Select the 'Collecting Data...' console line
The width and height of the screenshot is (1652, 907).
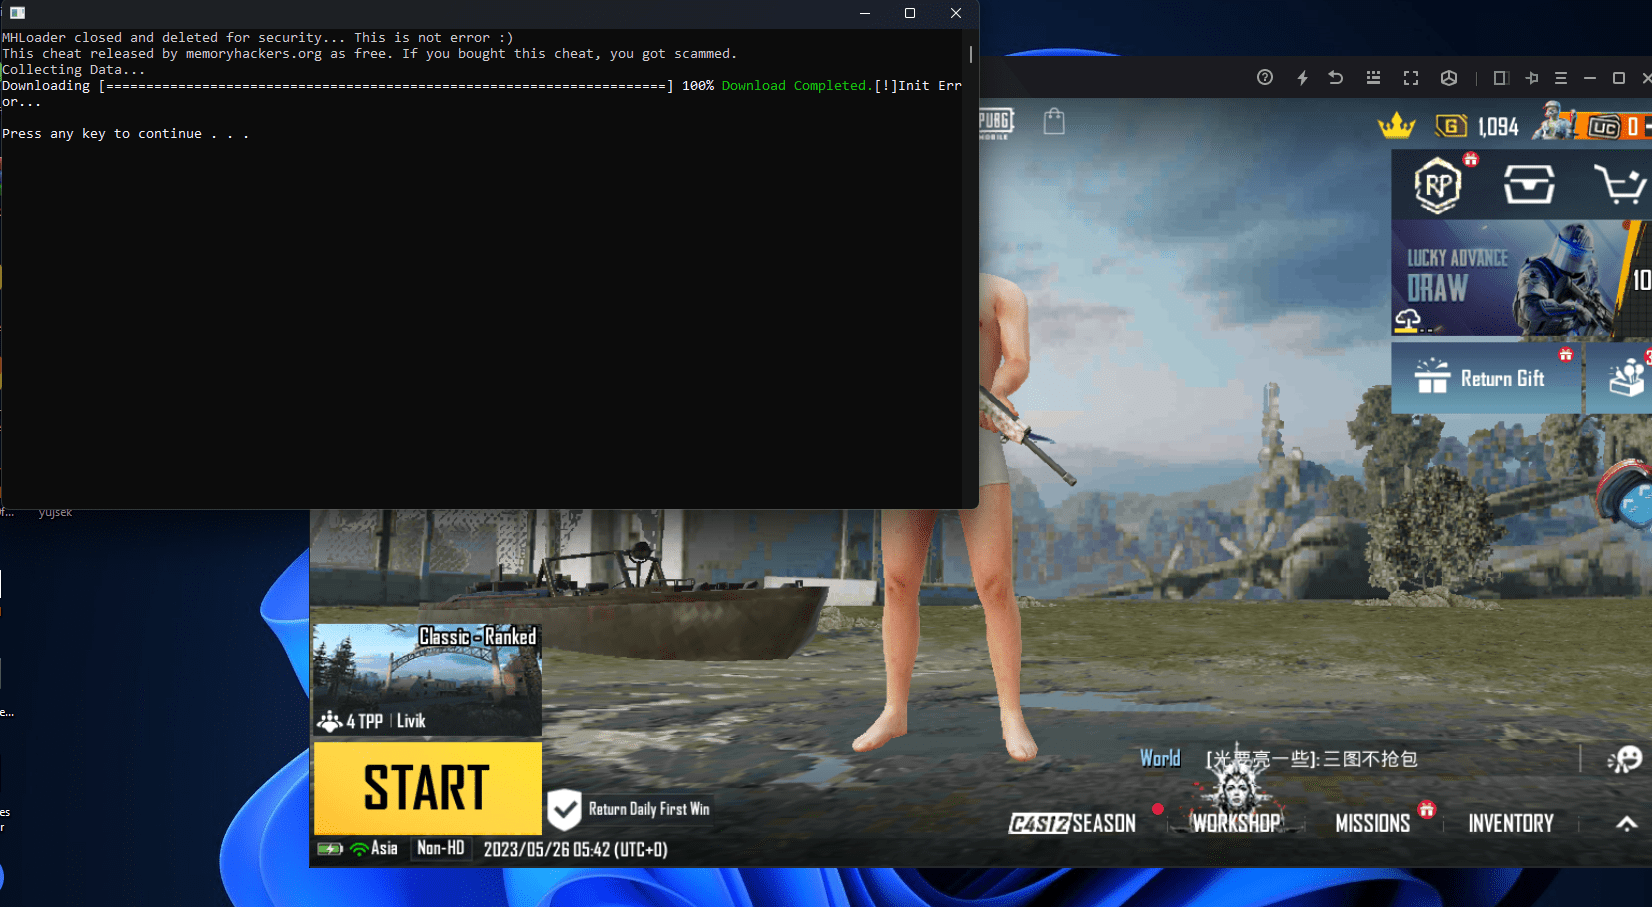(x=74, y=70)
